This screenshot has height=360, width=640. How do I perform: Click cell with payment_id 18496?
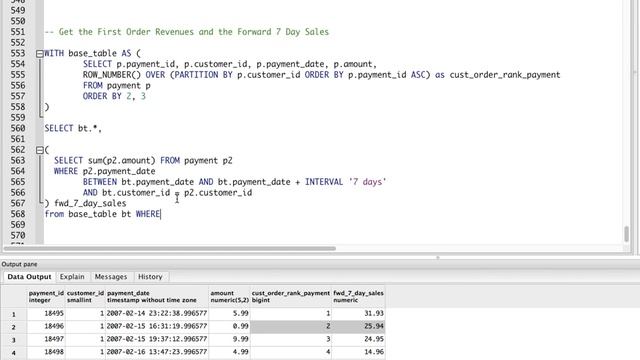pyautogui.click(x=46, y=326)
